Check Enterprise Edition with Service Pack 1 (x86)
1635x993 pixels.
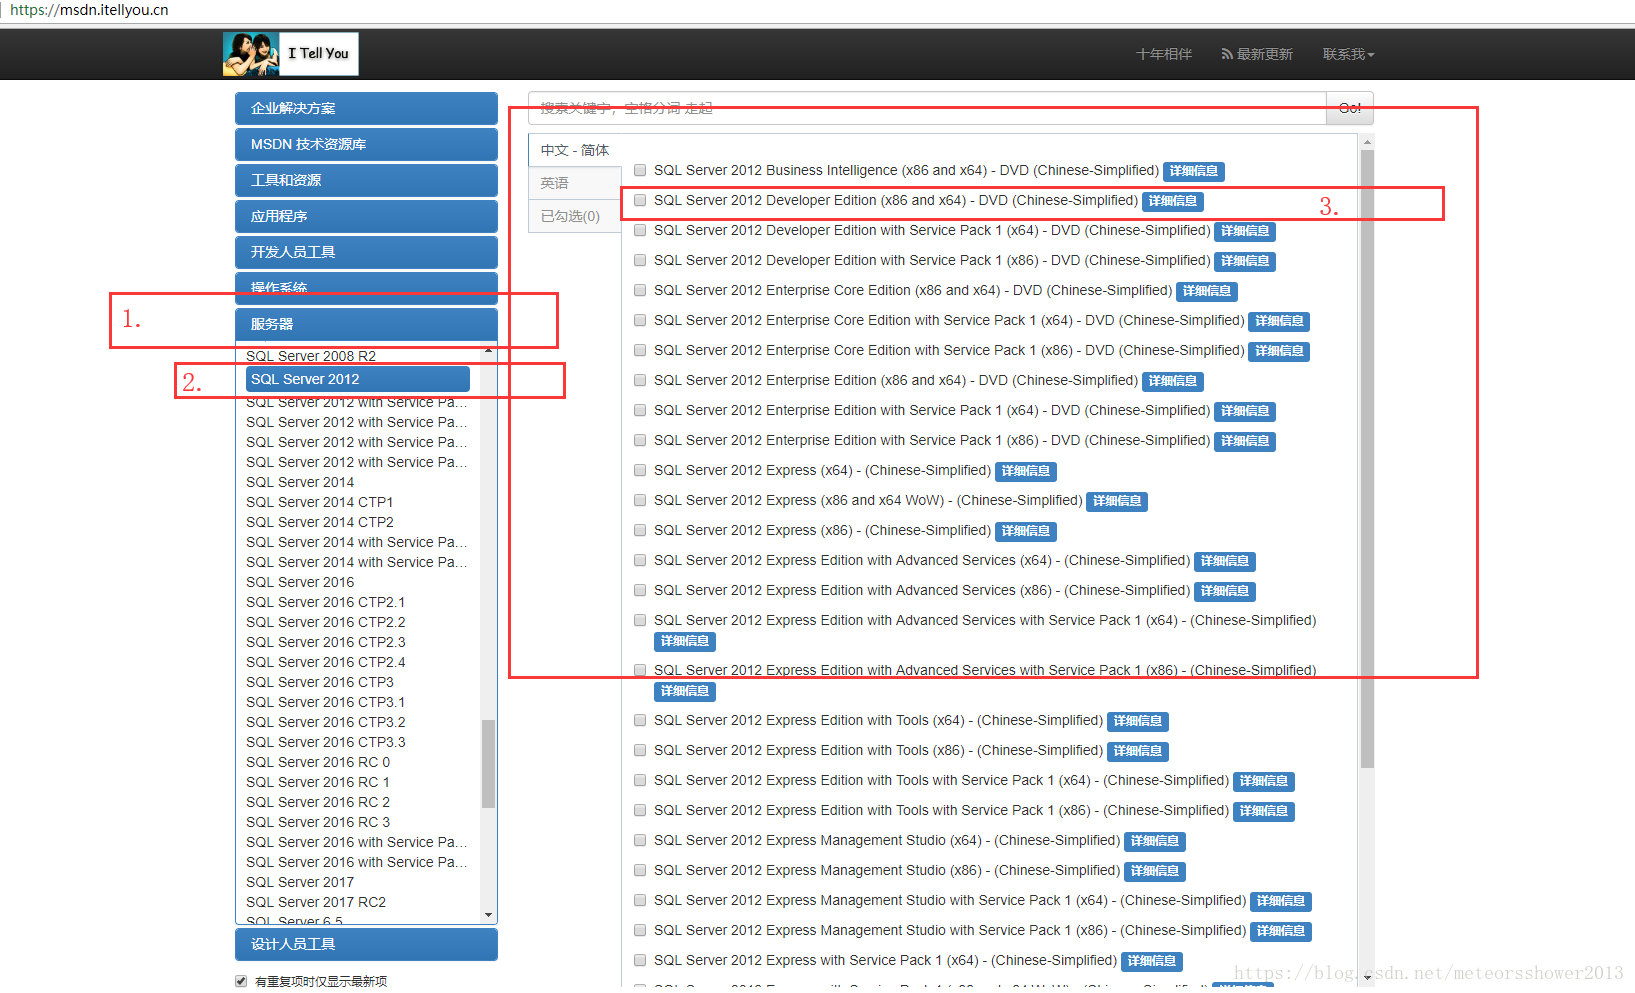pyautogui.click(x=640, y=441)
